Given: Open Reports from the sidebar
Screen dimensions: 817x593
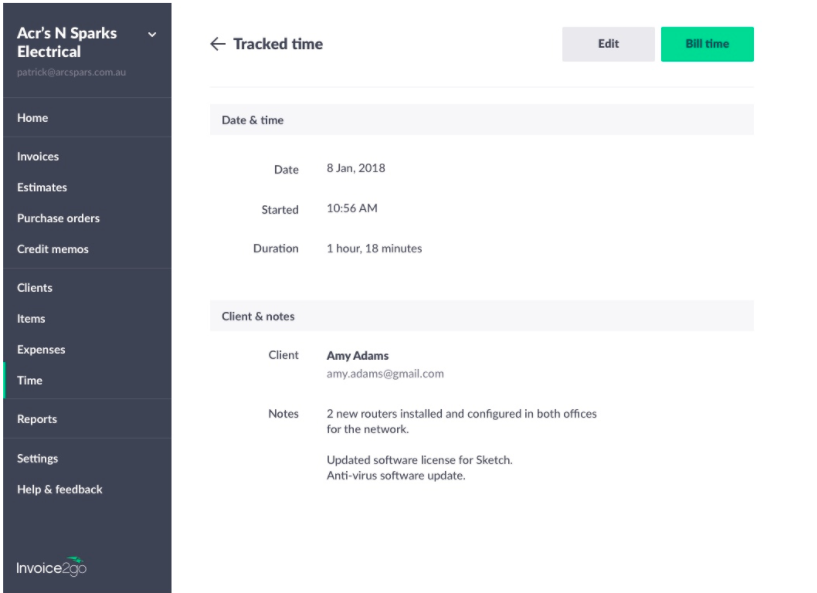Looking at the screenshot, I should pyautogui.click(x=36, y=419).
